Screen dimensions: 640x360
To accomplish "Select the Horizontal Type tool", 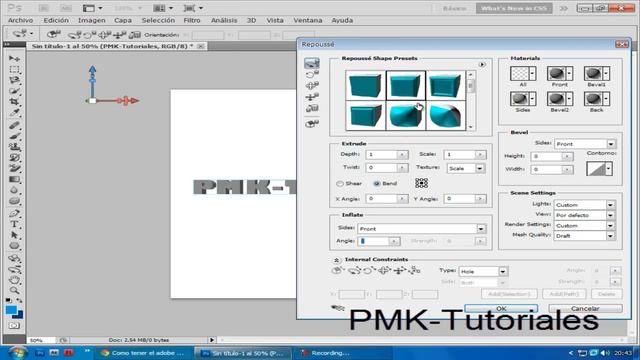I will click(14, 224).
